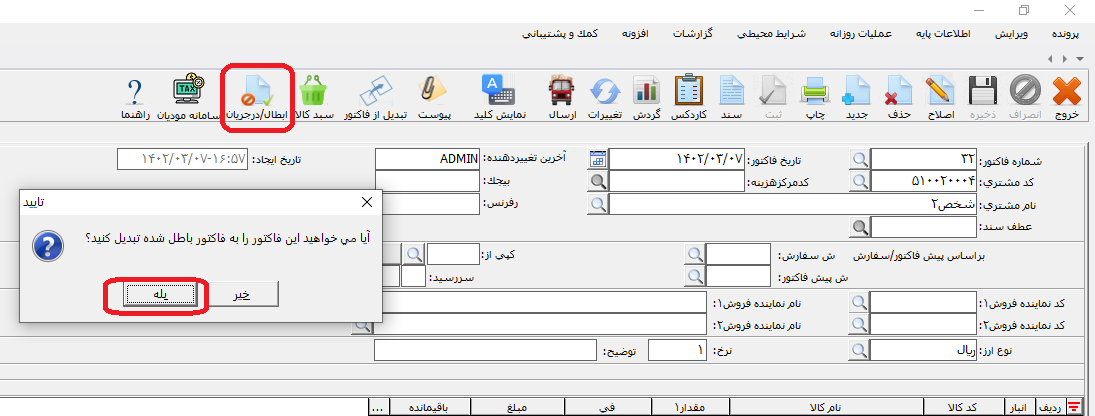1095x416 pixels.
Task: Click the search magnifier beside کدمرکزهزینه
Action: [598, 181]
